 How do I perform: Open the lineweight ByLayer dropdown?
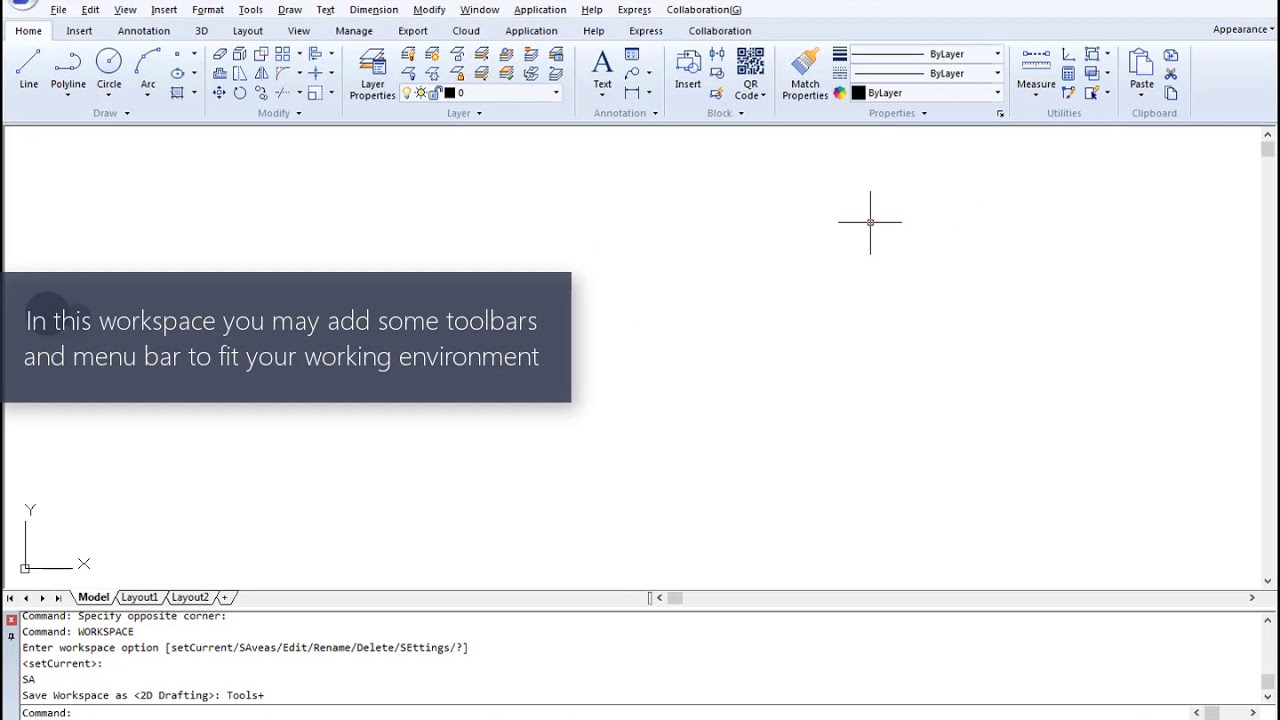997,54
